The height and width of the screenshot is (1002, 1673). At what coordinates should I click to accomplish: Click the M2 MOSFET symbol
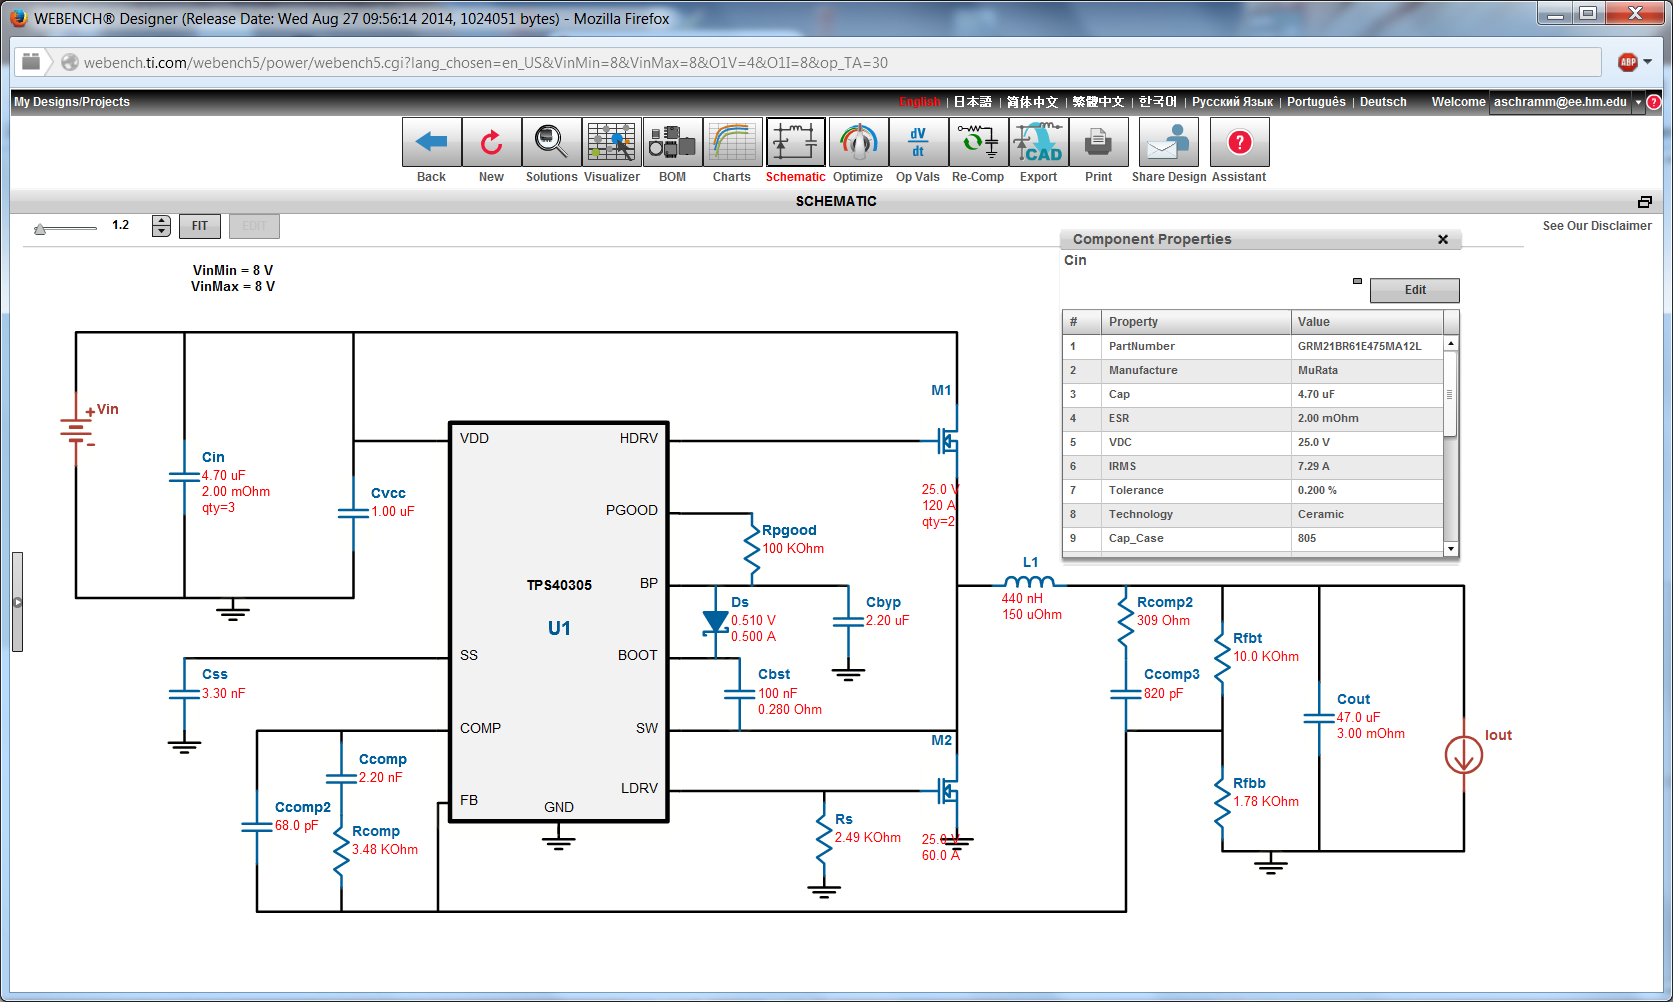947,791
